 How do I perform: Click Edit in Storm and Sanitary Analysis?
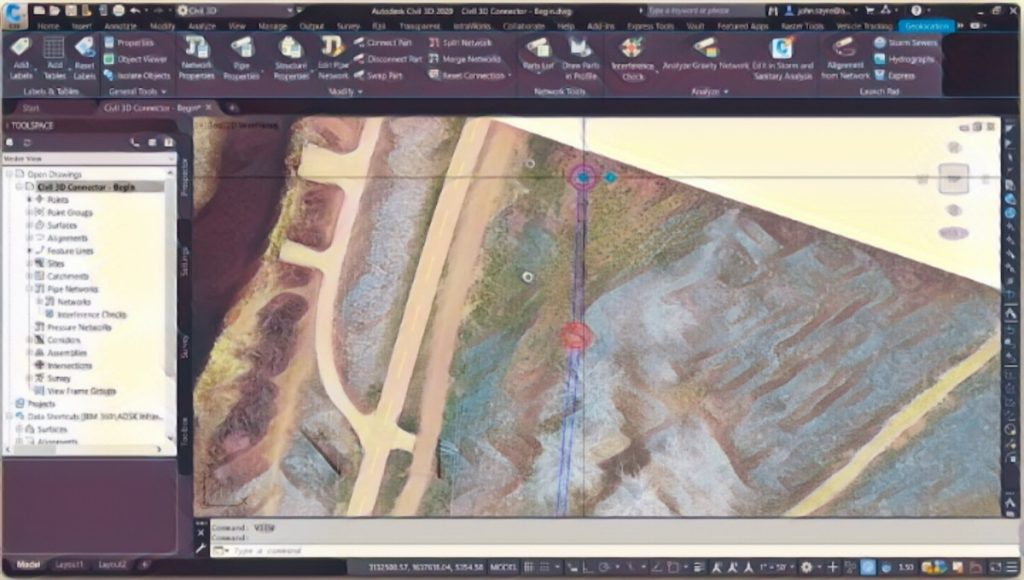[x=780, y=56]
